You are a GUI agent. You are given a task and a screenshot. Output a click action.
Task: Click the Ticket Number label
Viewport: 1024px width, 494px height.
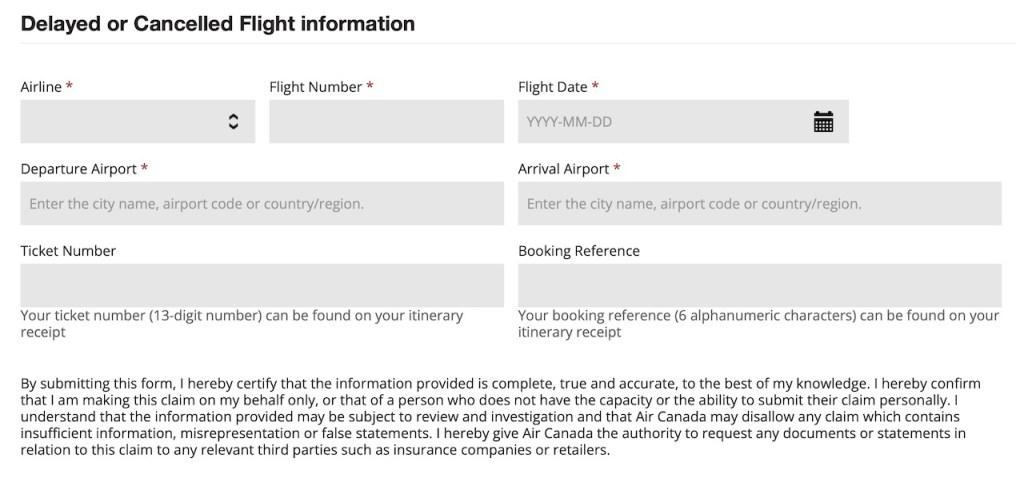[x=68, y=251]
